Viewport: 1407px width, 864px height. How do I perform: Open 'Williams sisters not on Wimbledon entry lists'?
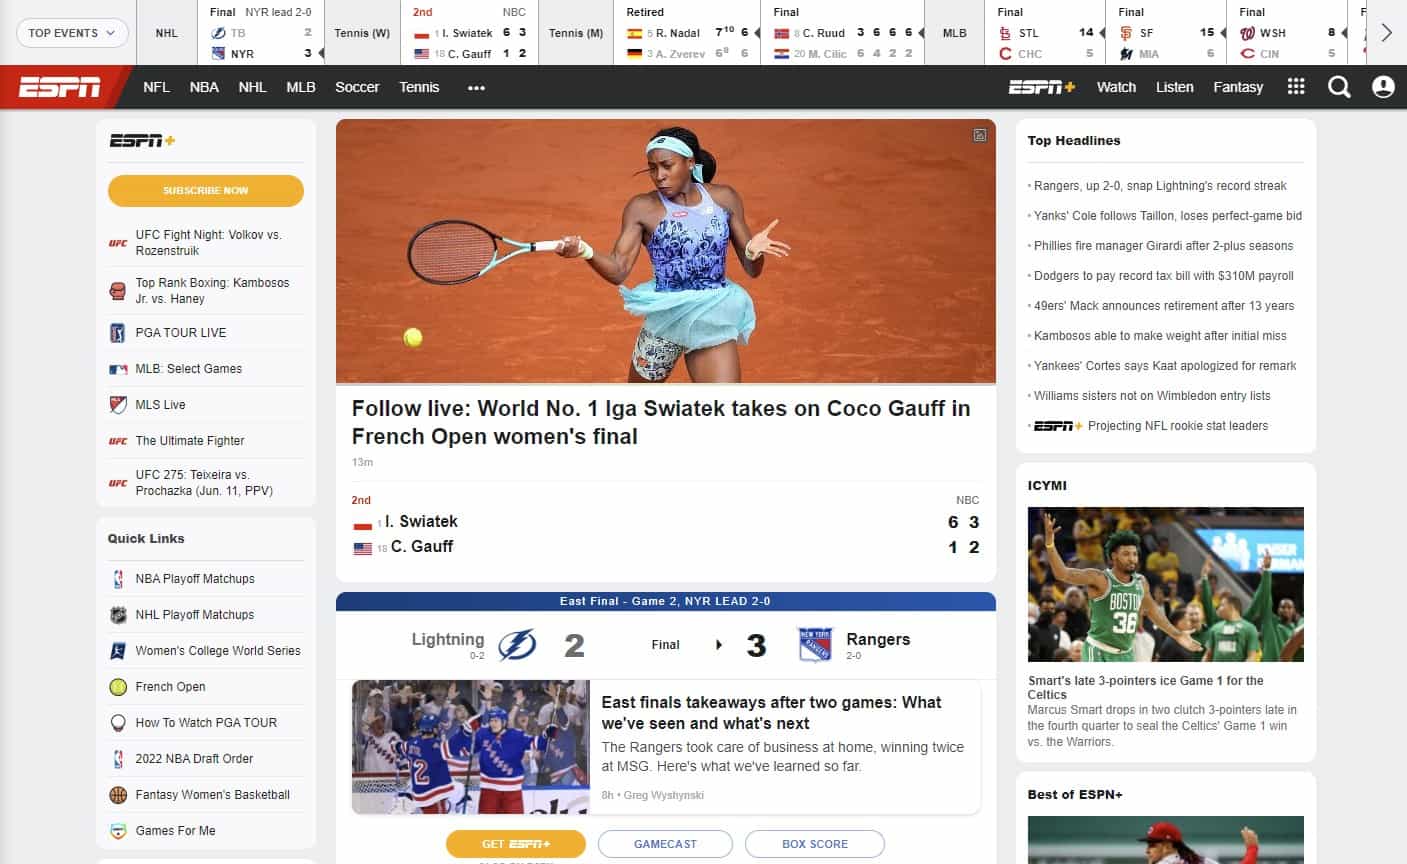[1152, 396]
